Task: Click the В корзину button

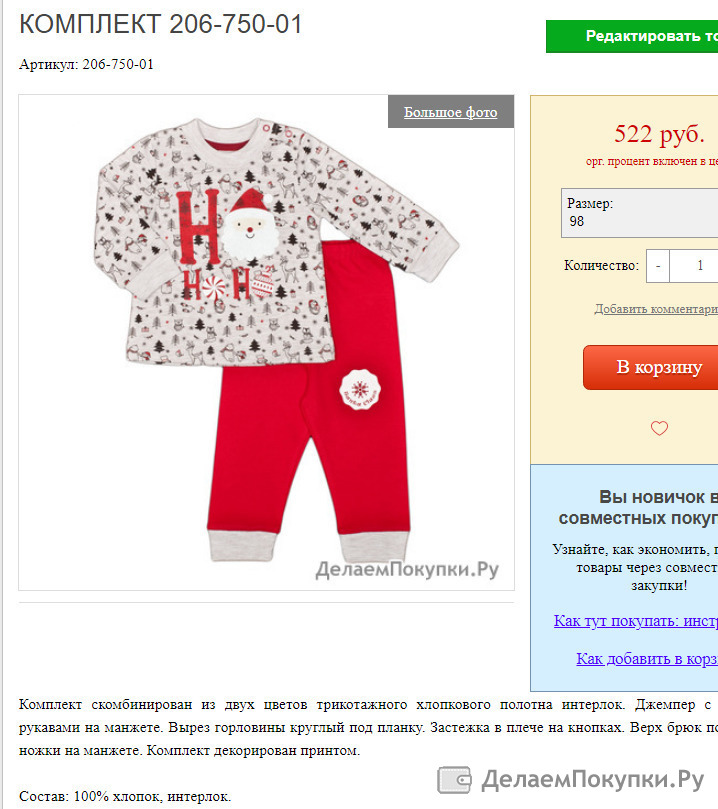Action: [x=650, y=367]
